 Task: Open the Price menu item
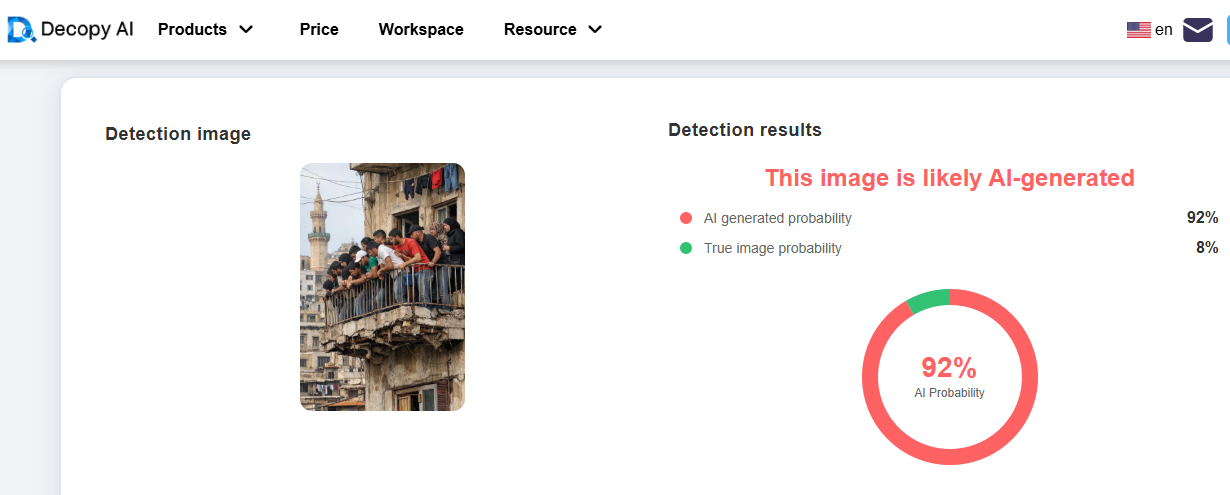pyautogui.click(x=319, y=30)
